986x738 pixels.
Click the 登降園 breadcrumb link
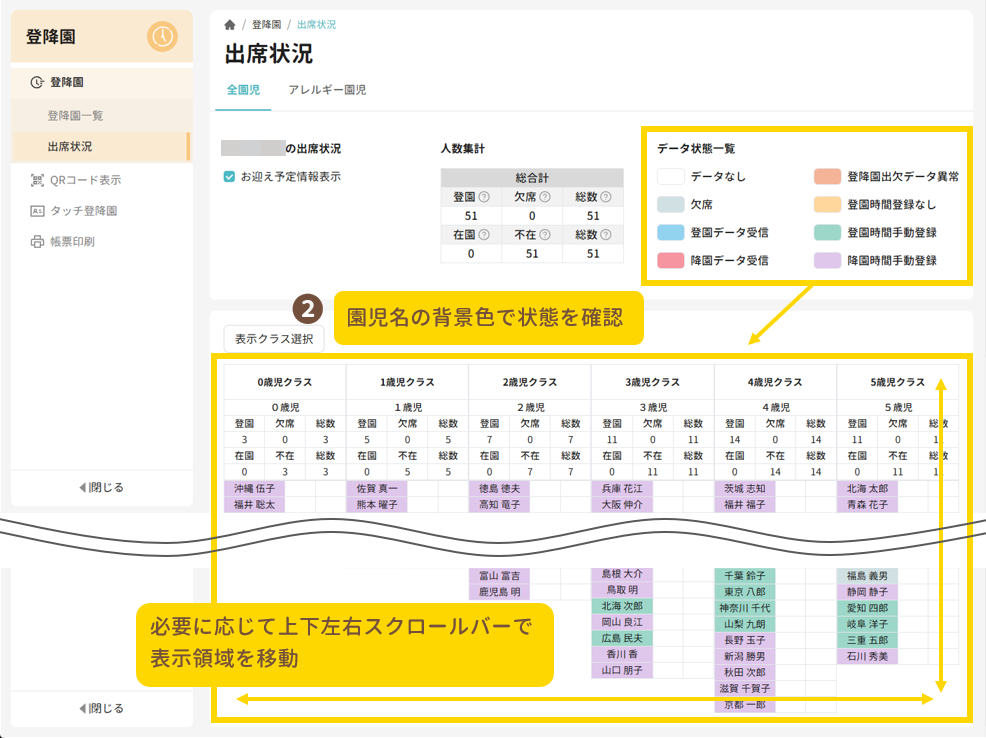[266, 23]
